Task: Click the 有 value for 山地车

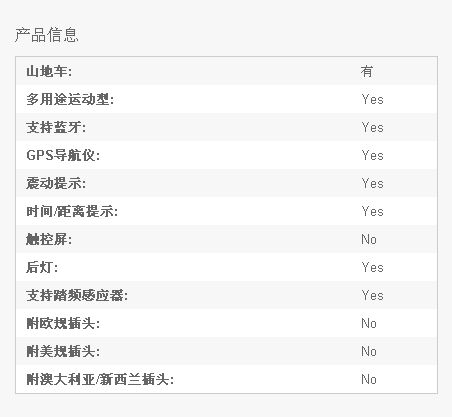Action: (367, 71)
